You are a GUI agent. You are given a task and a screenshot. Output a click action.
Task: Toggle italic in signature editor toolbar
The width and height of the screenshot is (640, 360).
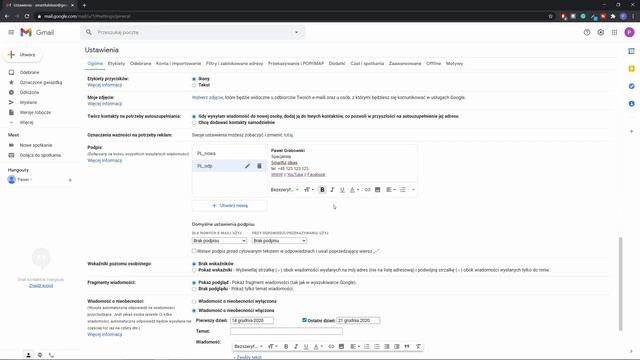tap(332, 189)
